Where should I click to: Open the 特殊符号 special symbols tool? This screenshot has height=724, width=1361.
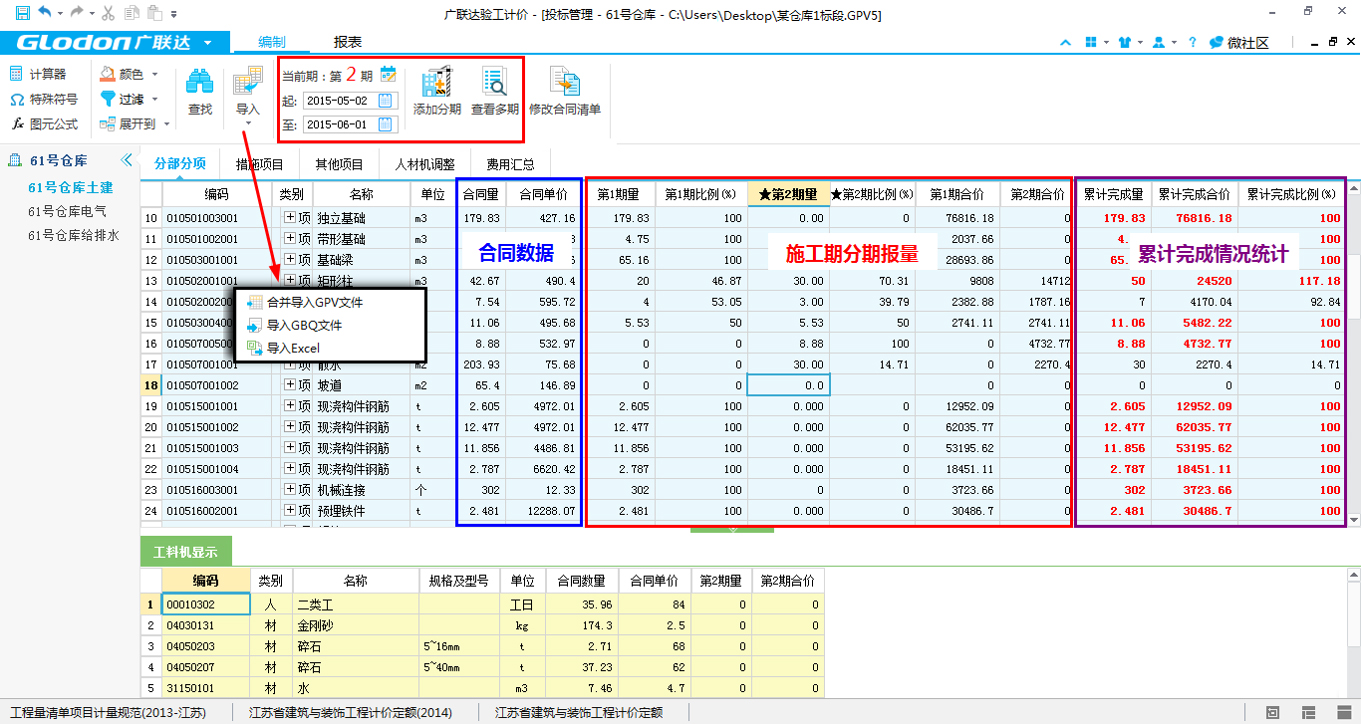(x=43, y=99)
